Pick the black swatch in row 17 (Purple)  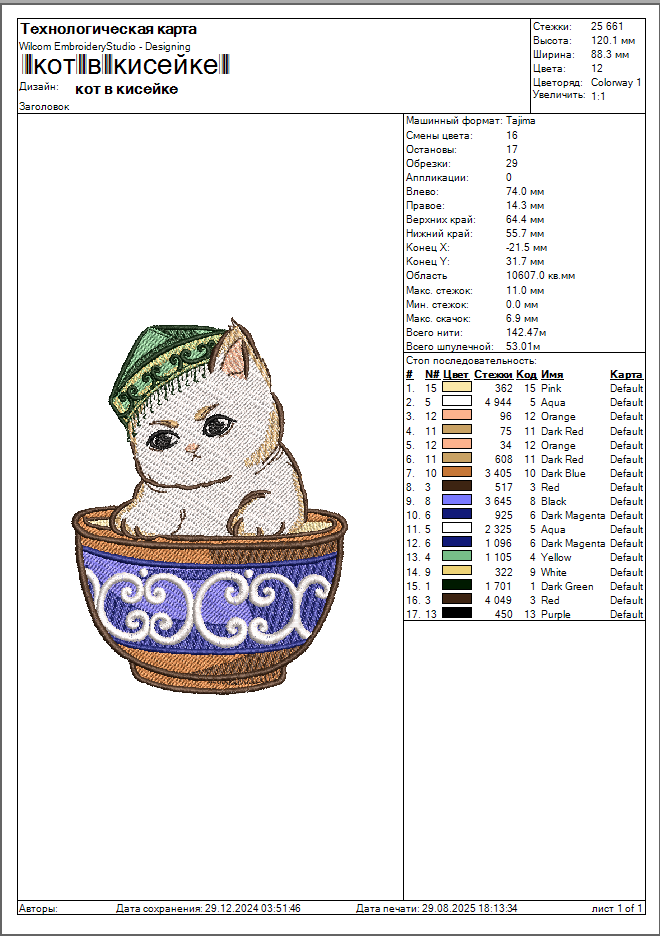click(456, 615)
